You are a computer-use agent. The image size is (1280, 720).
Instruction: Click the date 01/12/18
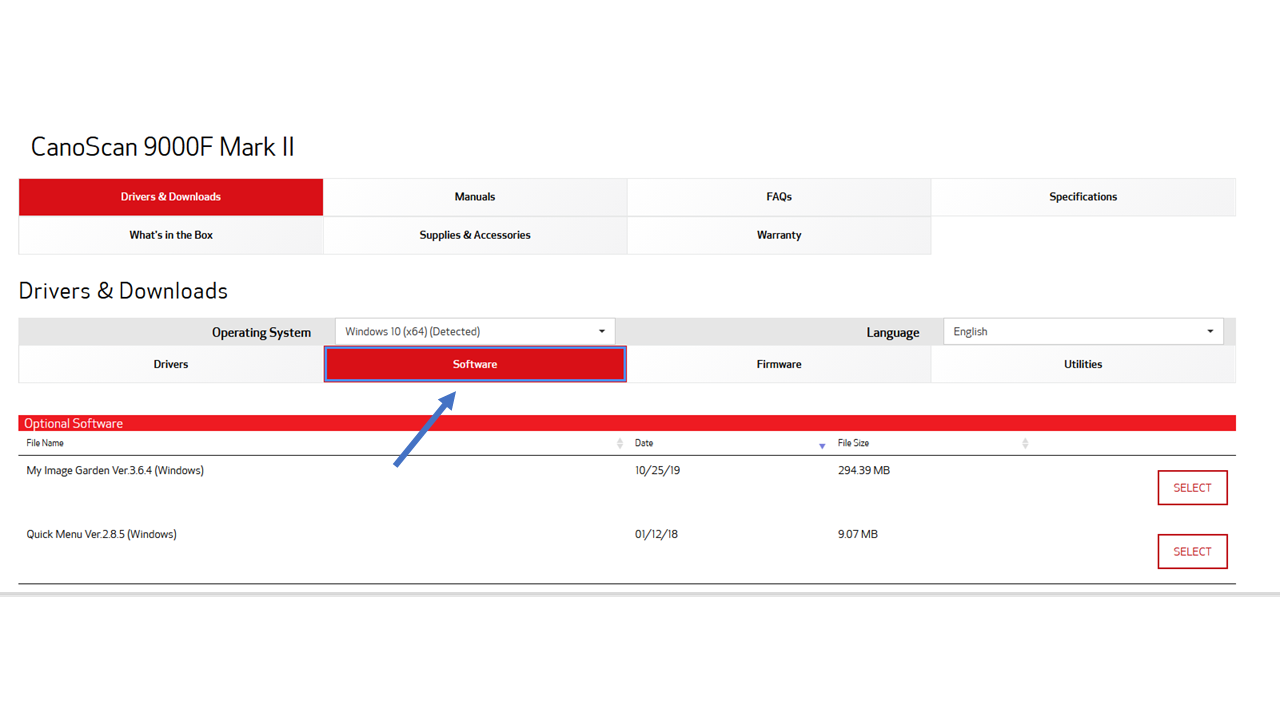tap(656, 534)
